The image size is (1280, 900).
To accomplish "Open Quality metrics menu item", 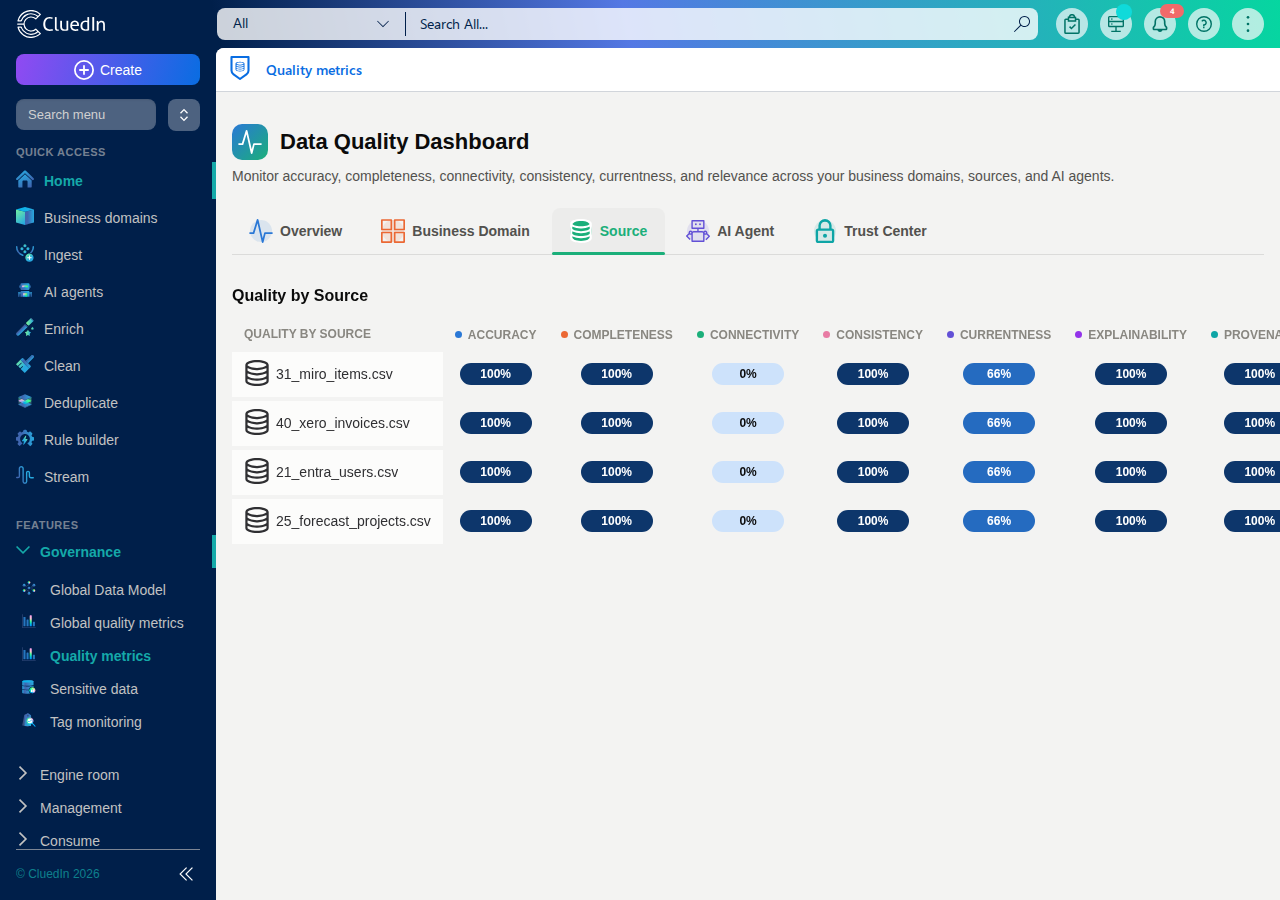I will 100,656.
